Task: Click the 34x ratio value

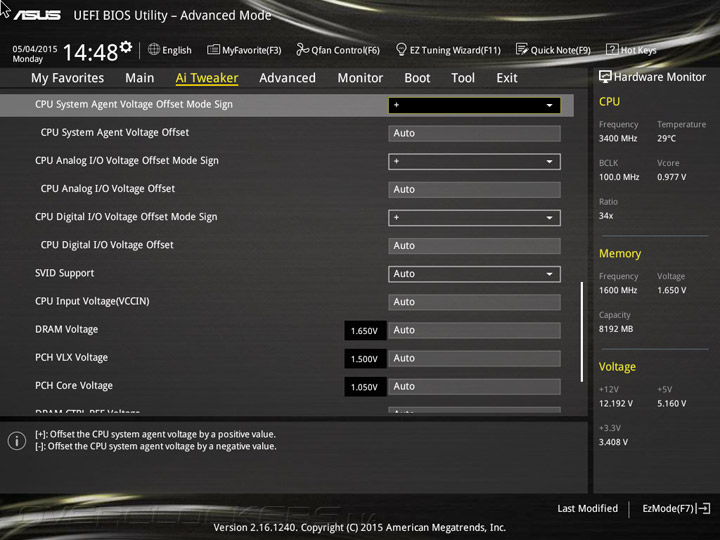Action: click(606, 215)
